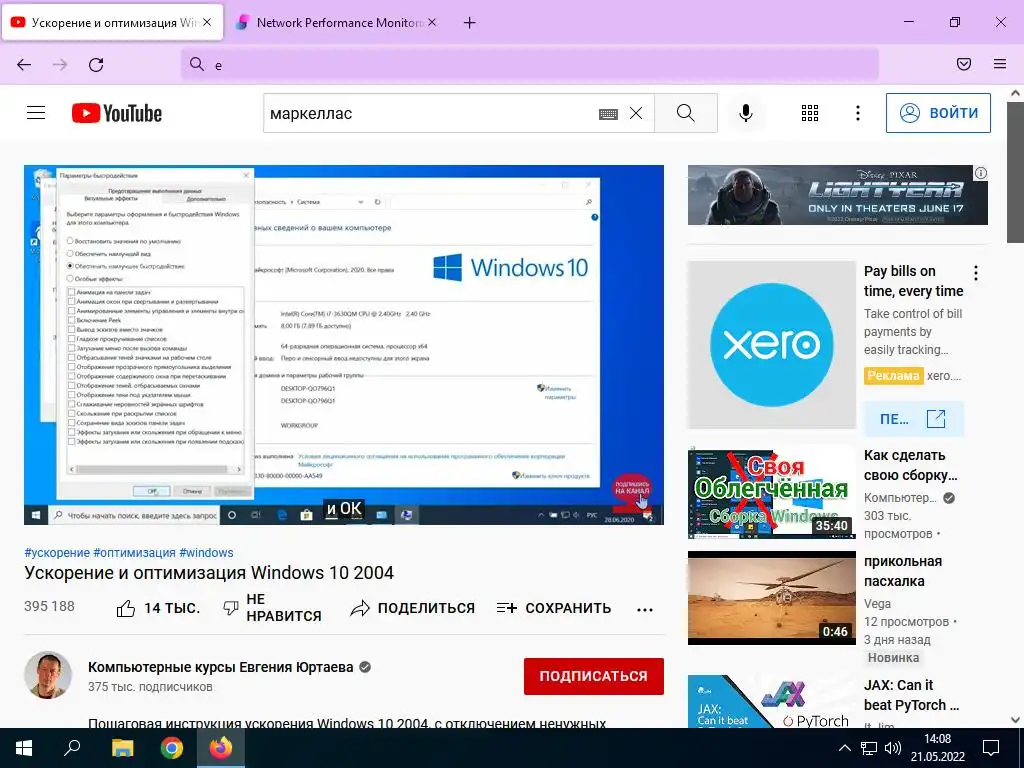Open Облегчённая Сборка Windows video thumbnail
The width and height of the screenshot is (1024, 768).
pos(771,492)
